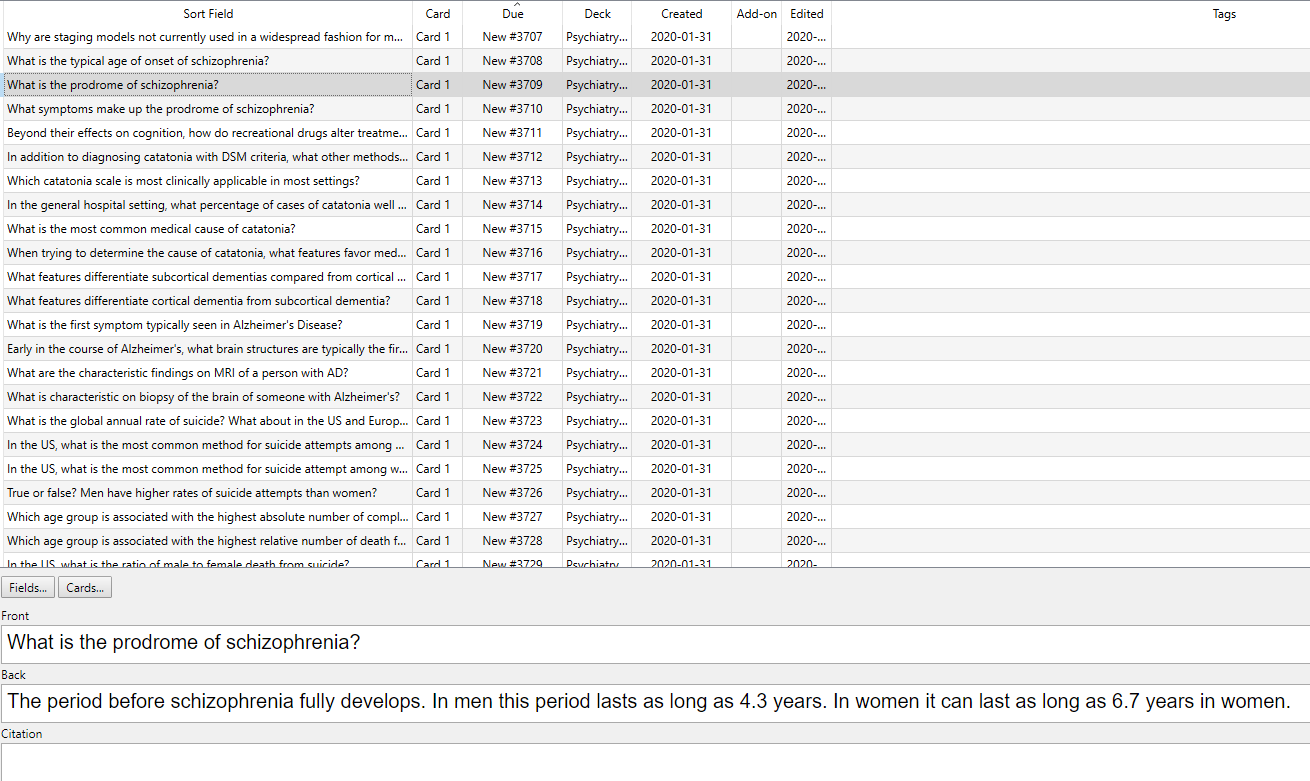The width and height of the screenshot is (1310, 781).
Task: Click the Deck column header
Action: (x=597, y=14)
